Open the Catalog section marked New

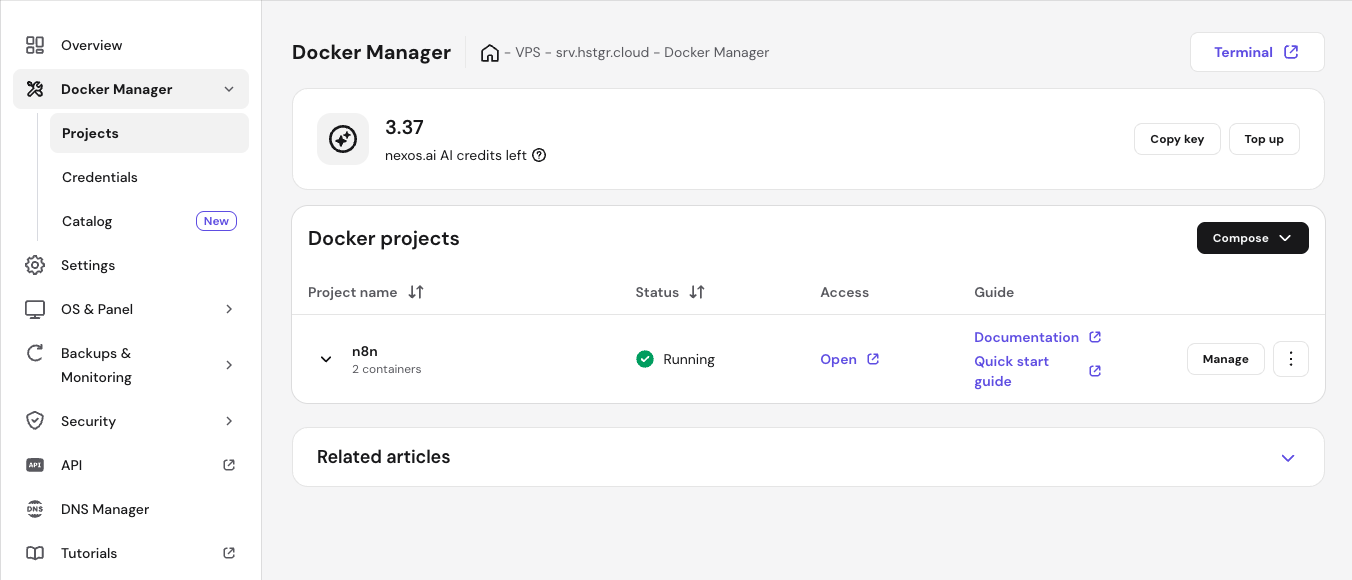point(86,221)
